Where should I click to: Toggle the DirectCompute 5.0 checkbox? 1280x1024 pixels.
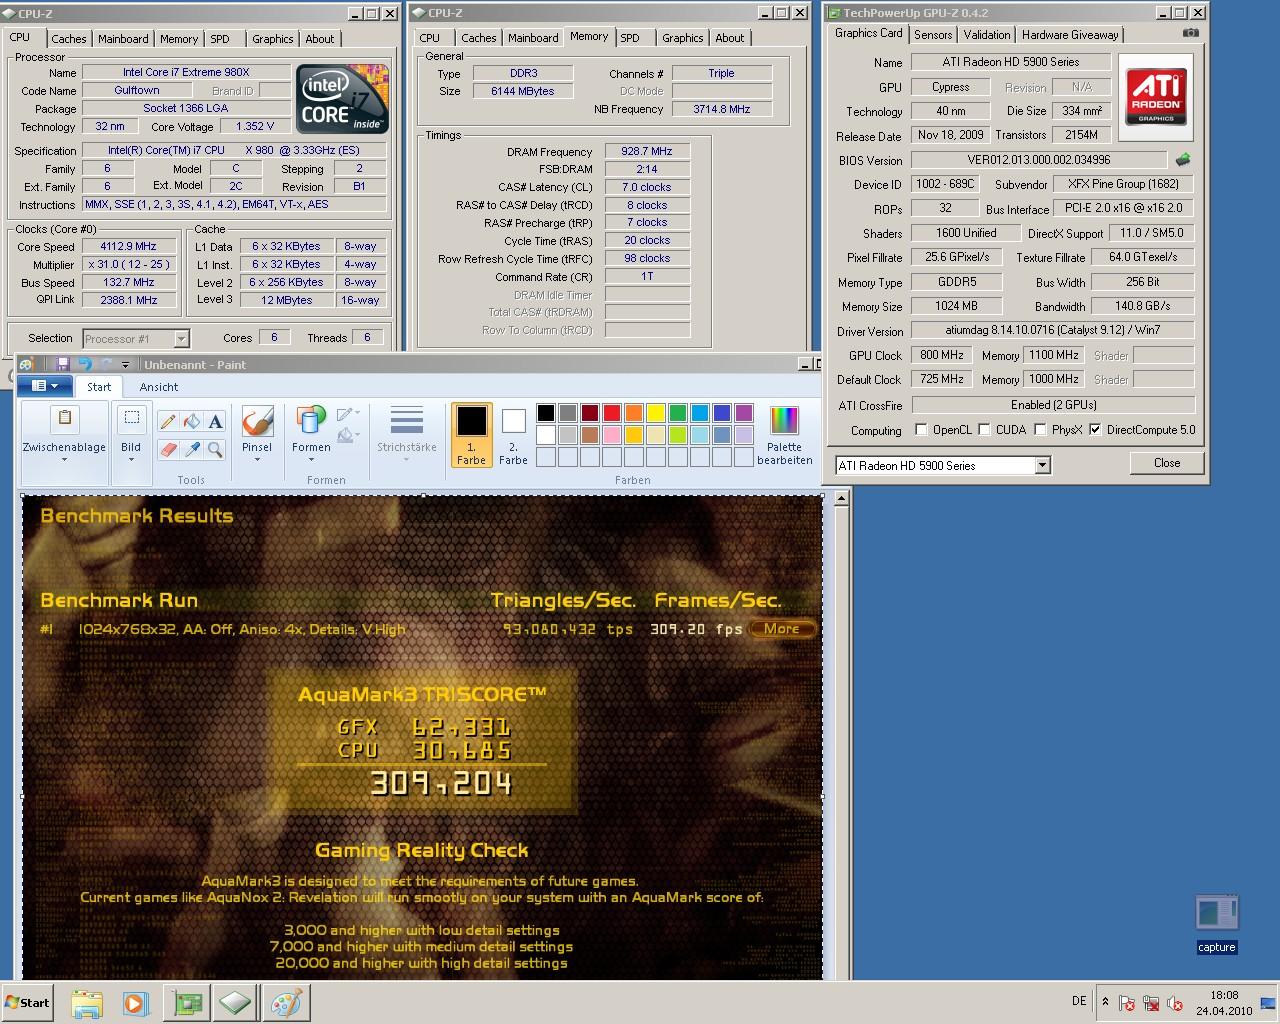[1095, 430]
